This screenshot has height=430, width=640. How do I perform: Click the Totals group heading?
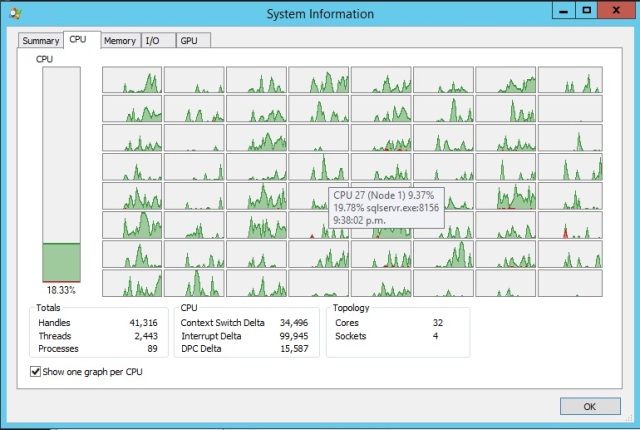tap(48, 308)
